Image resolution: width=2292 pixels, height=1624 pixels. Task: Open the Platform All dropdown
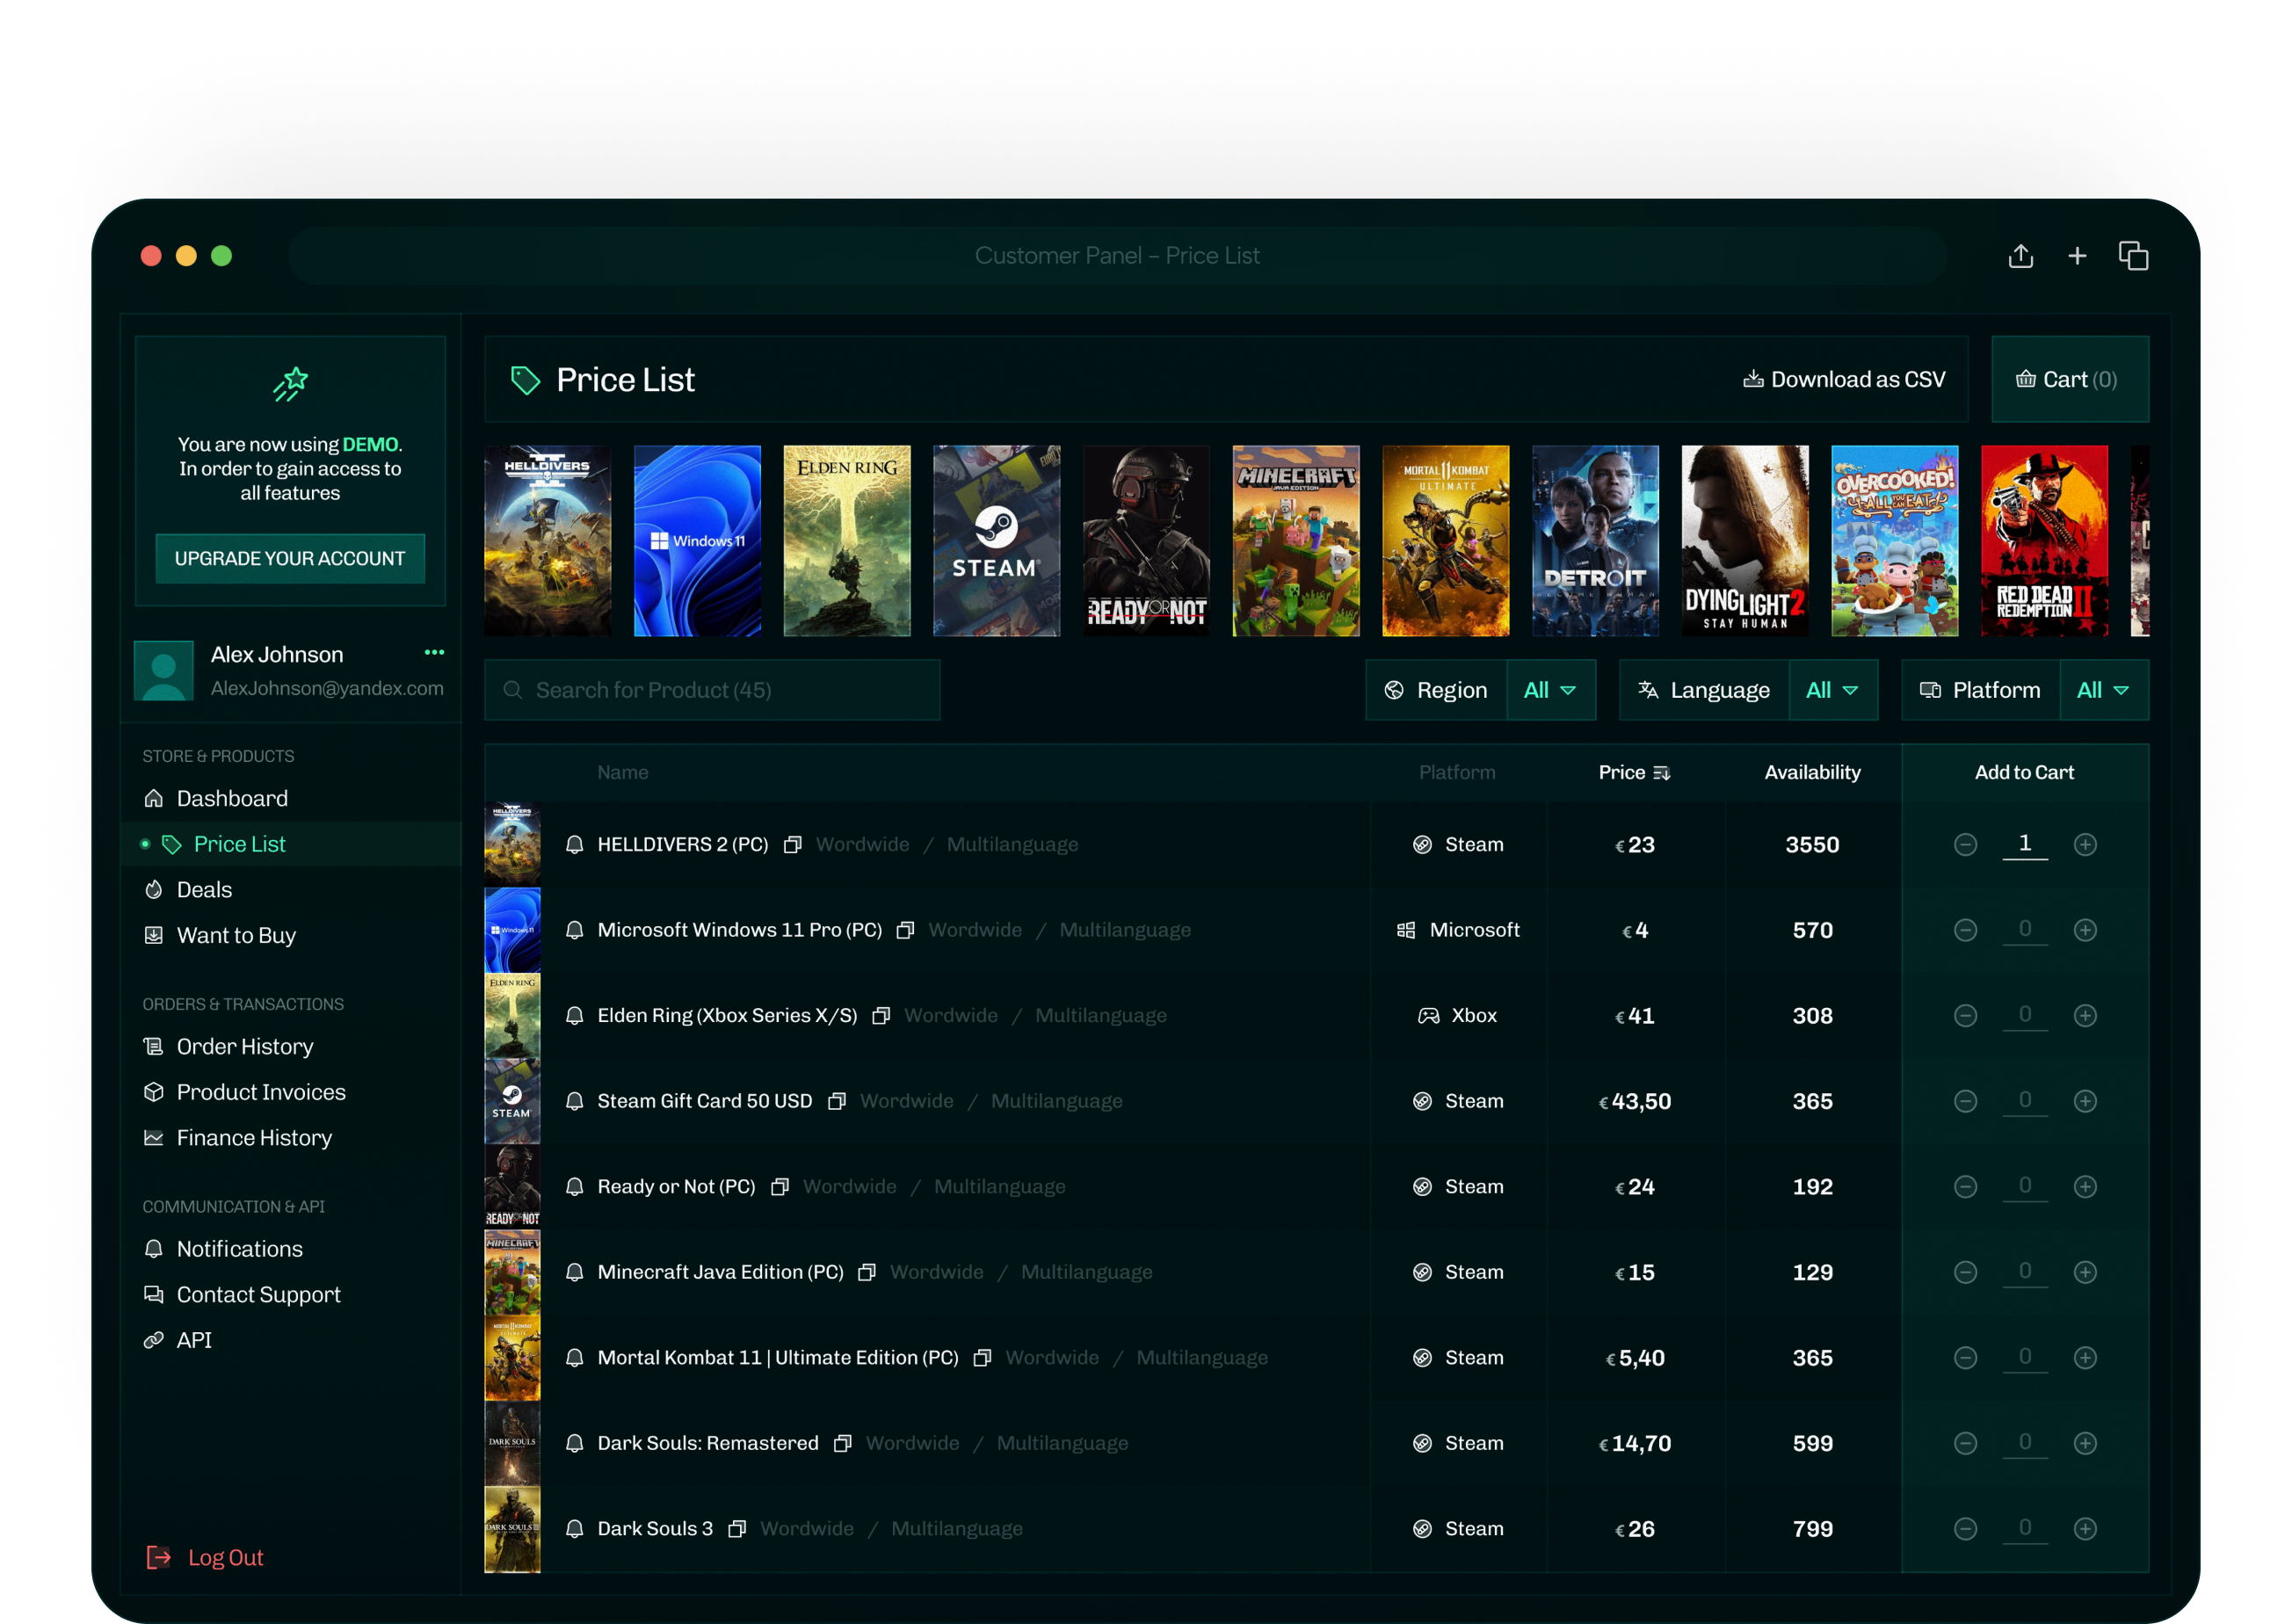[x=2103, y=690]
